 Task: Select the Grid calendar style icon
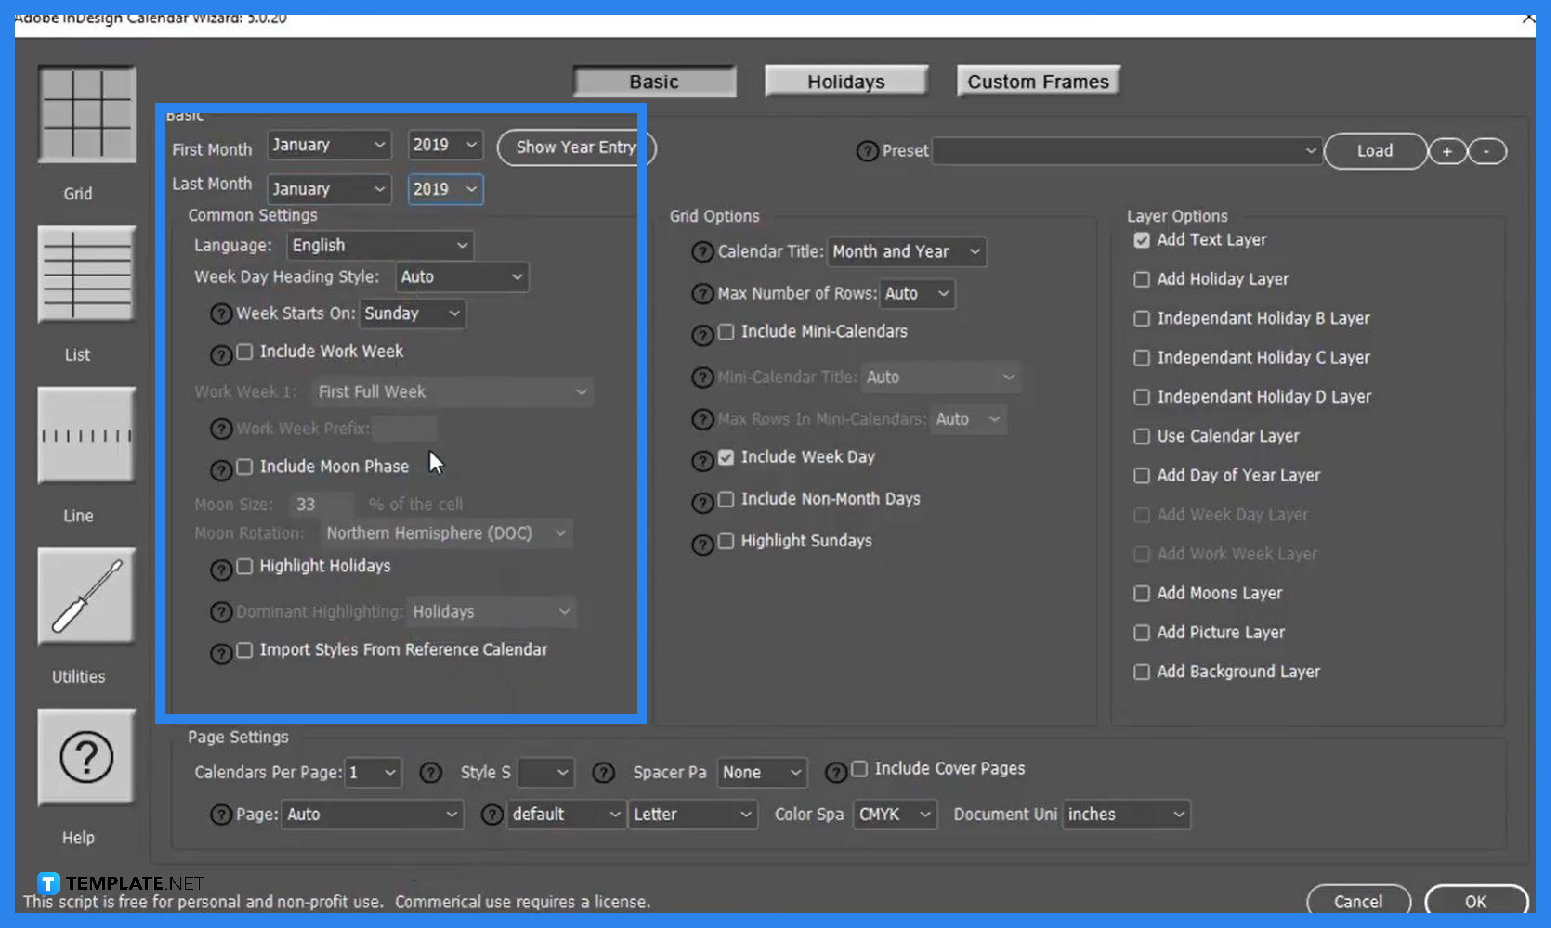(x=85, y=114)
